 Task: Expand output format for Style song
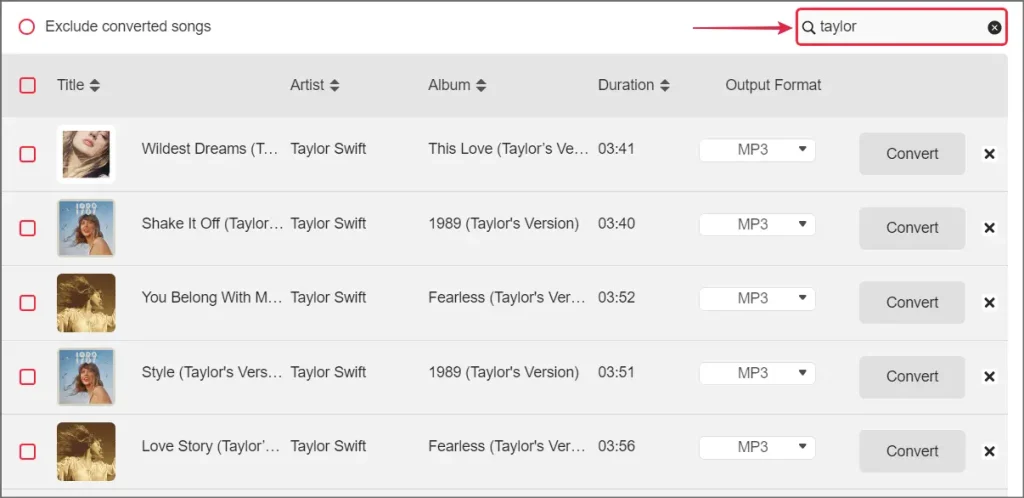coord(757,373)
